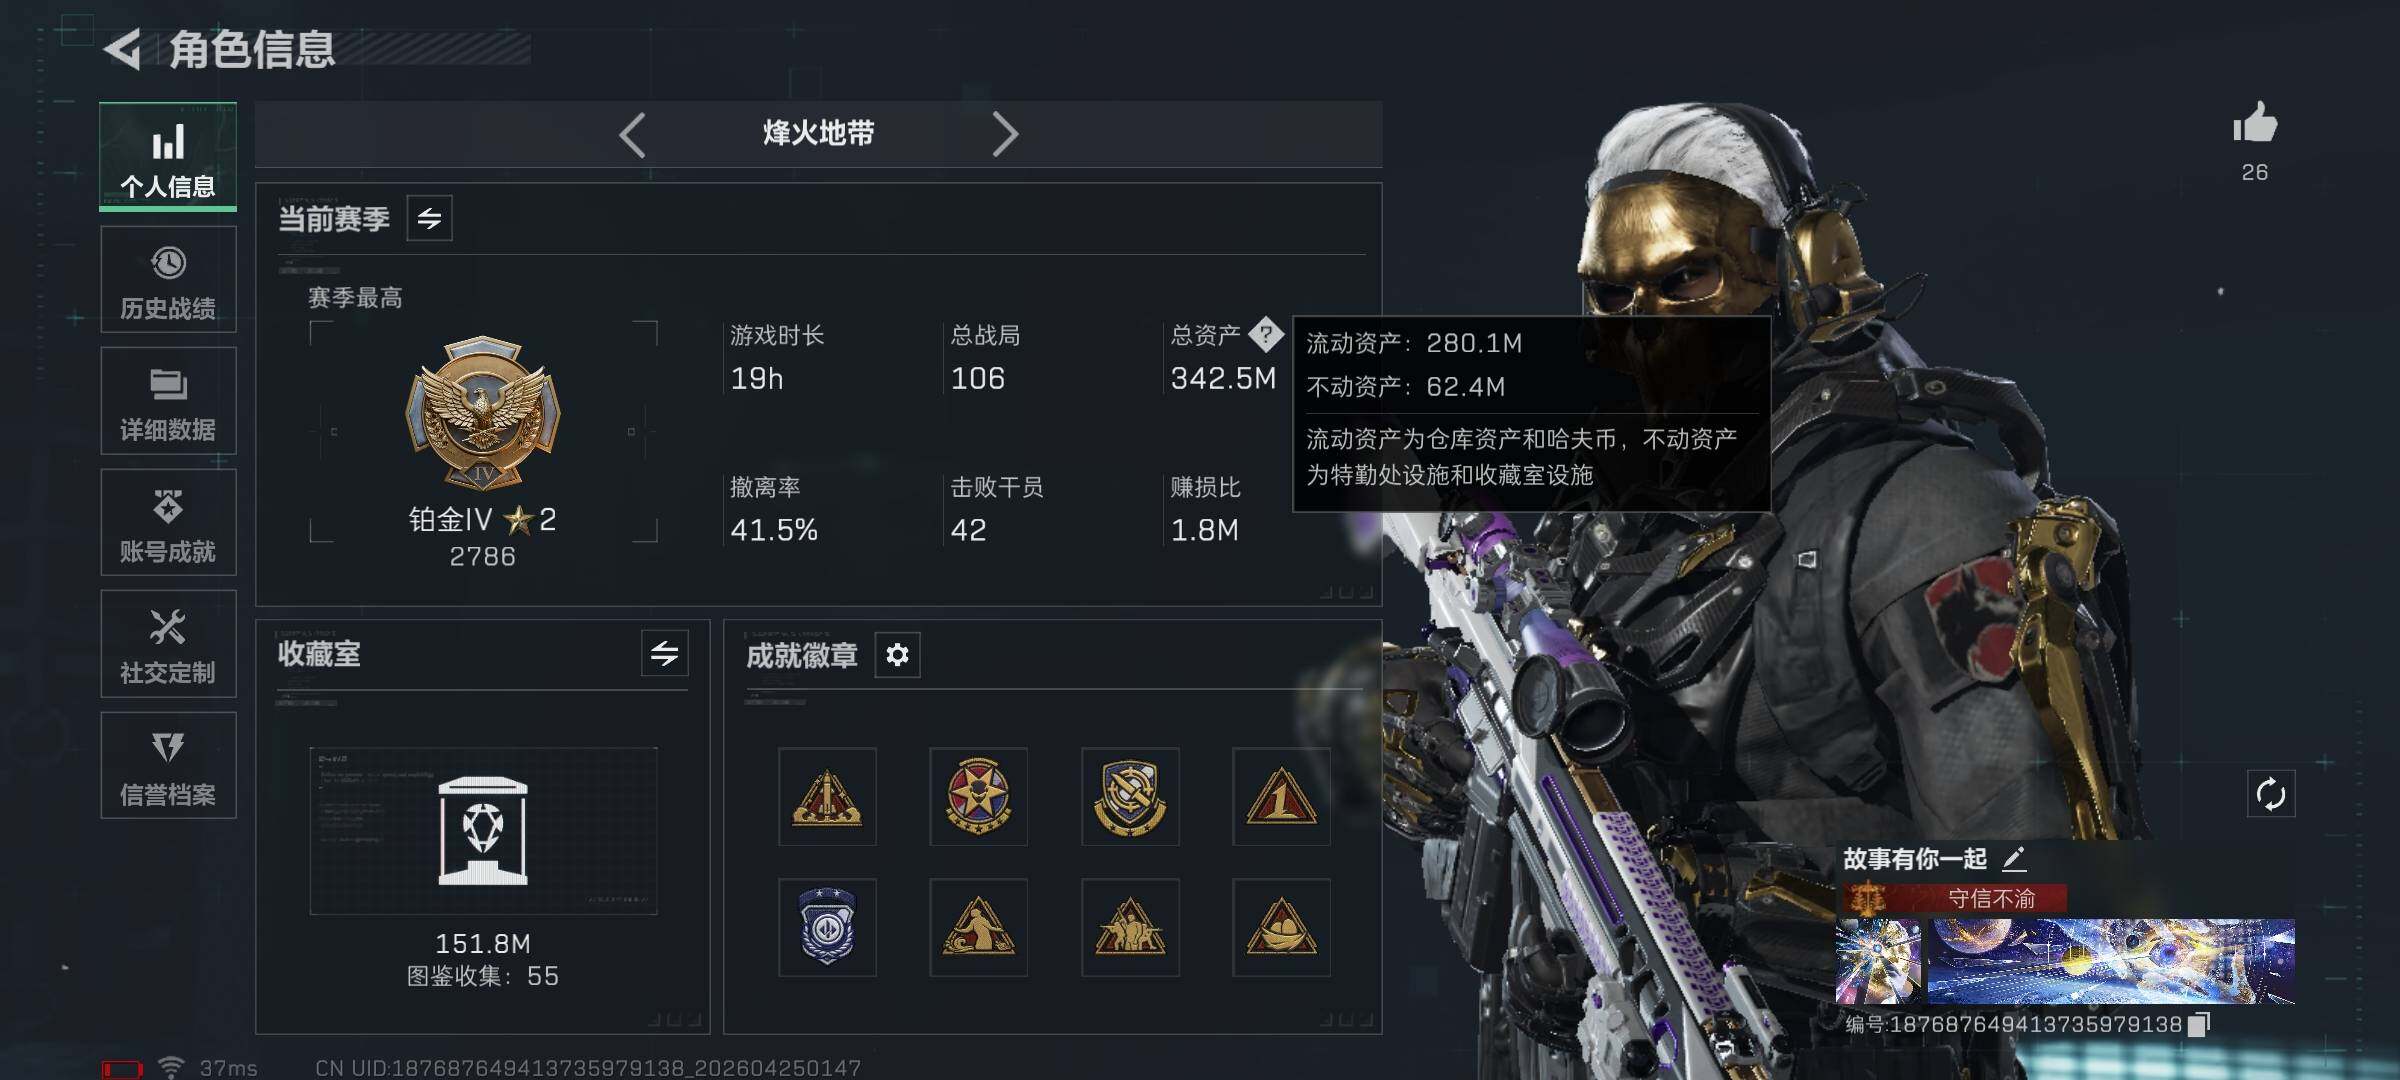Switch to previous mode with left chevron
Screen dimensions: 2400x1080
632,134
